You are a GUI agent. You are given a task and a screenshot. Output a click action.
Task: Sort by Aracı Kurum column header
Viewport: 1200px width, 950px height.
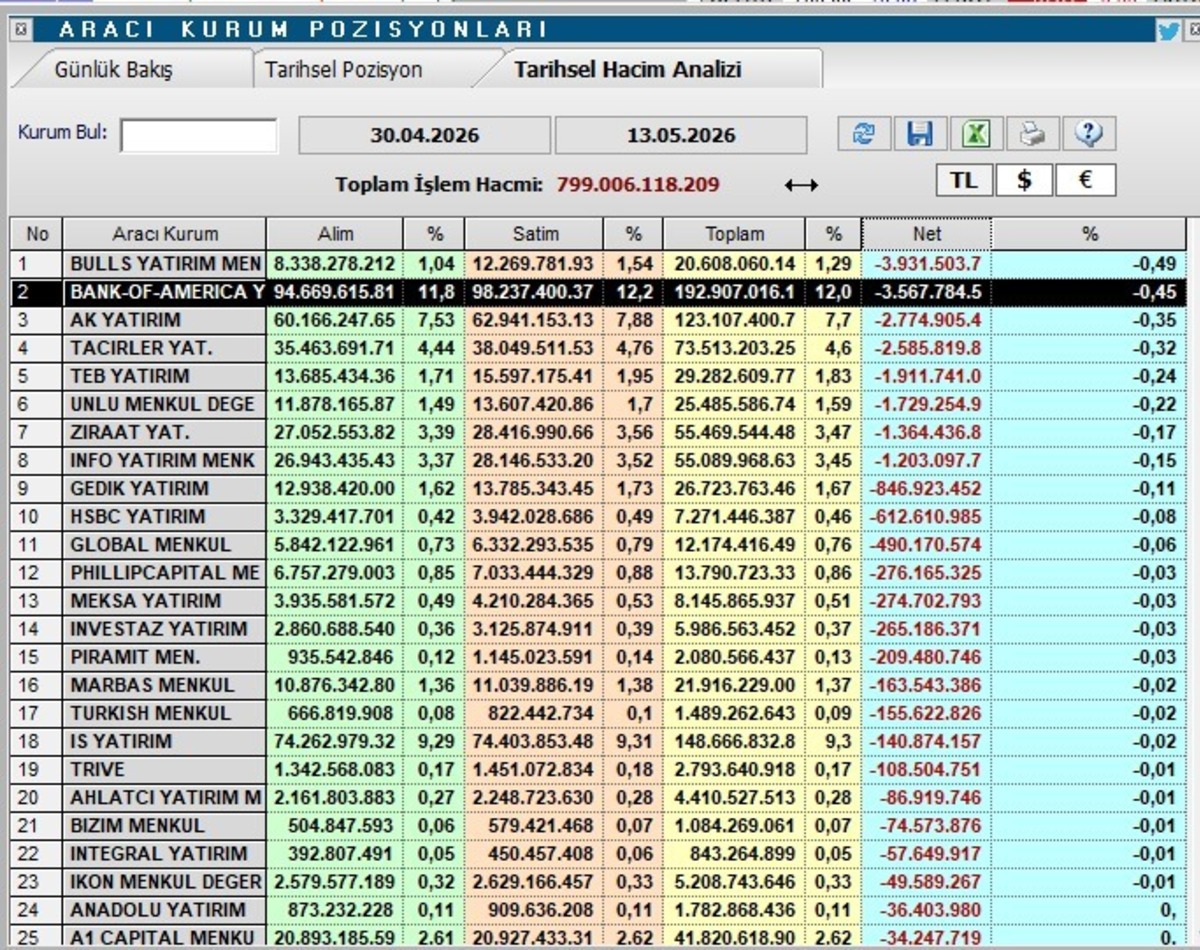tap(165, 234)
